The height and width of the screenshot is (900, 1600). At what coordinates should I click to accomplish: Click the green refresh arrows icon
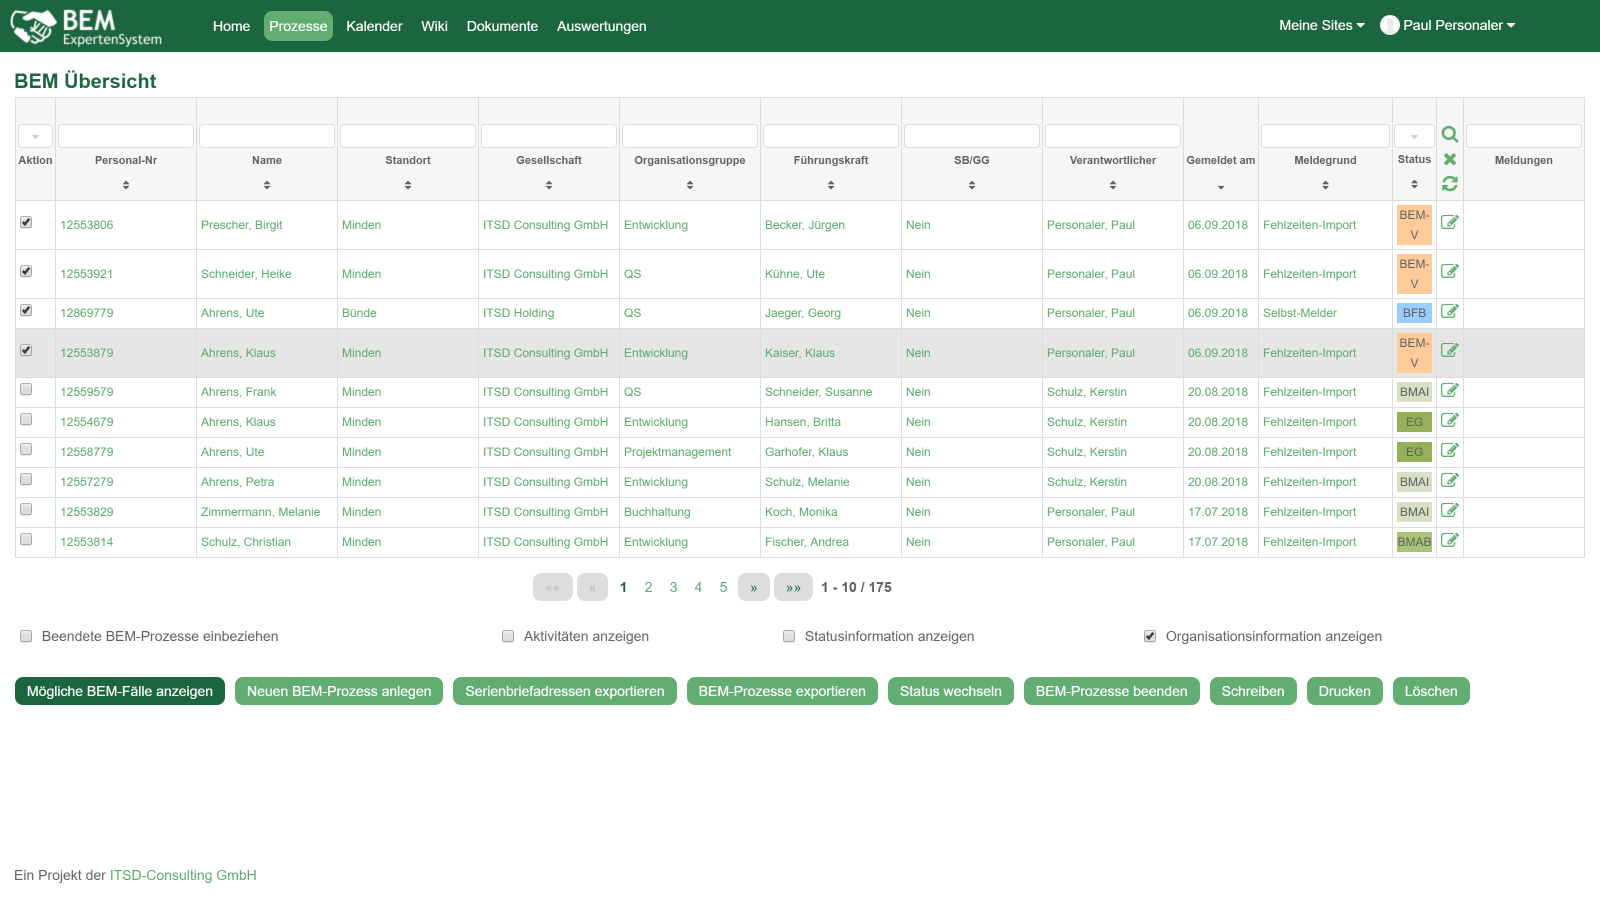point(1449,184)
